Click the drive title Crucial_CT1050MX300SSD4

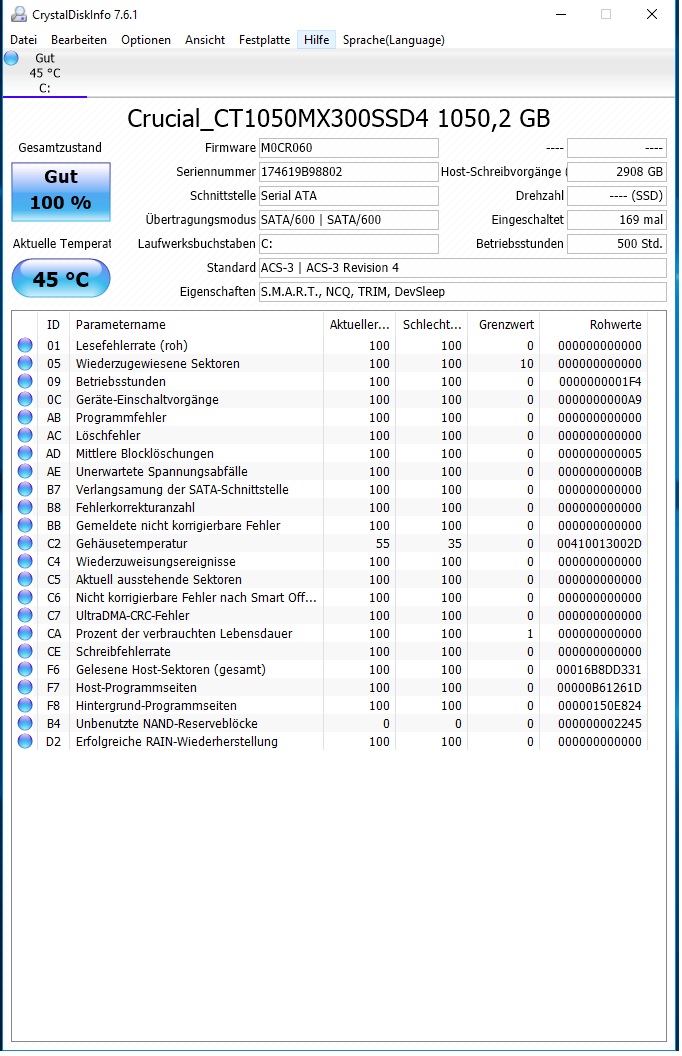(278, 119)
